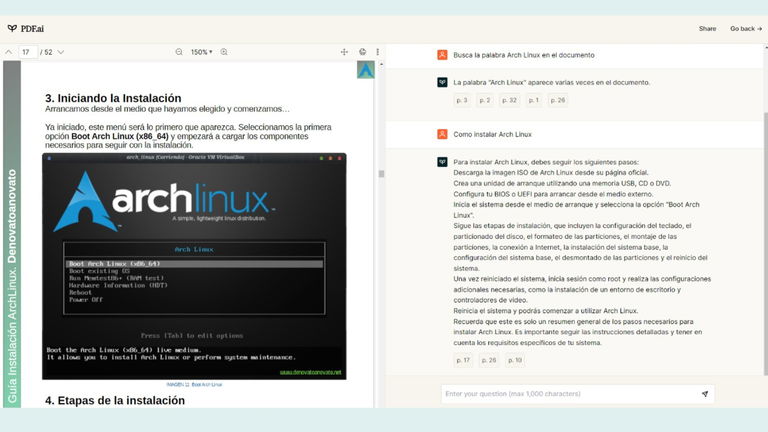Click the Arch logo thumbnail atop the page

click(x=365, y=70)
